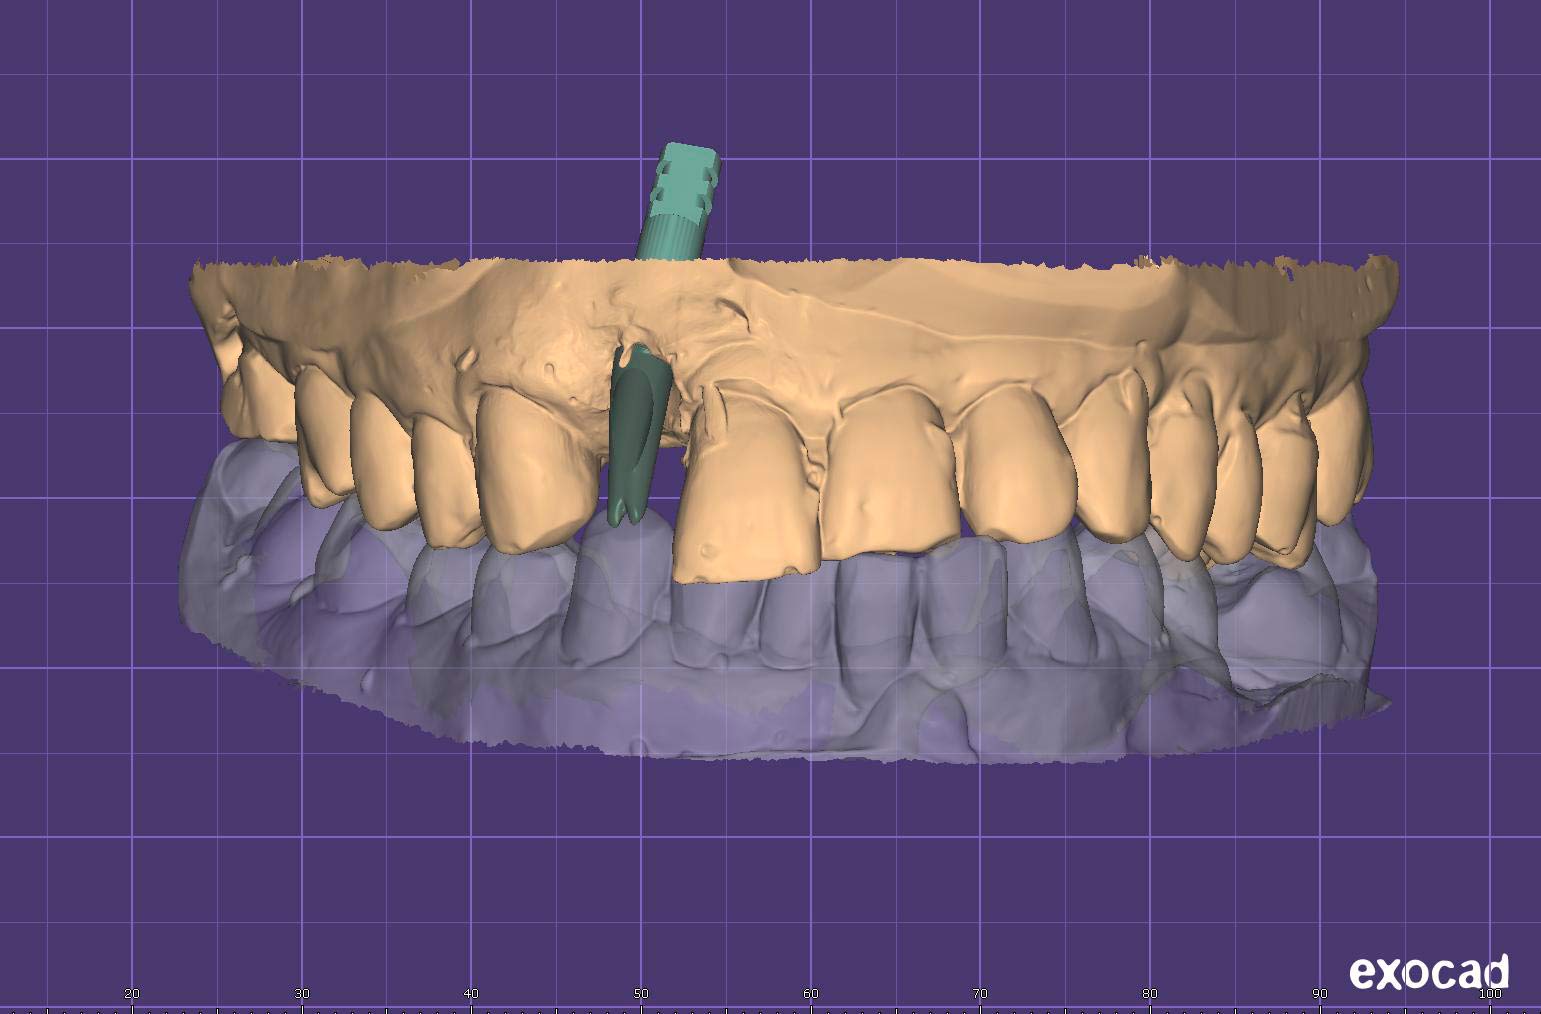
Task: Click the ruler label "30"
Action: (x=302, y=994)
